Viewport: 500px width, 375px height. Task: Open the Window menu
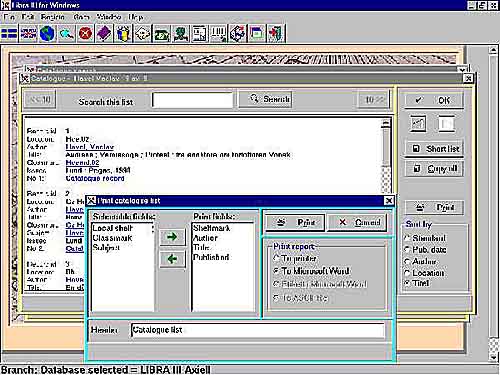(x=109, y=17)
